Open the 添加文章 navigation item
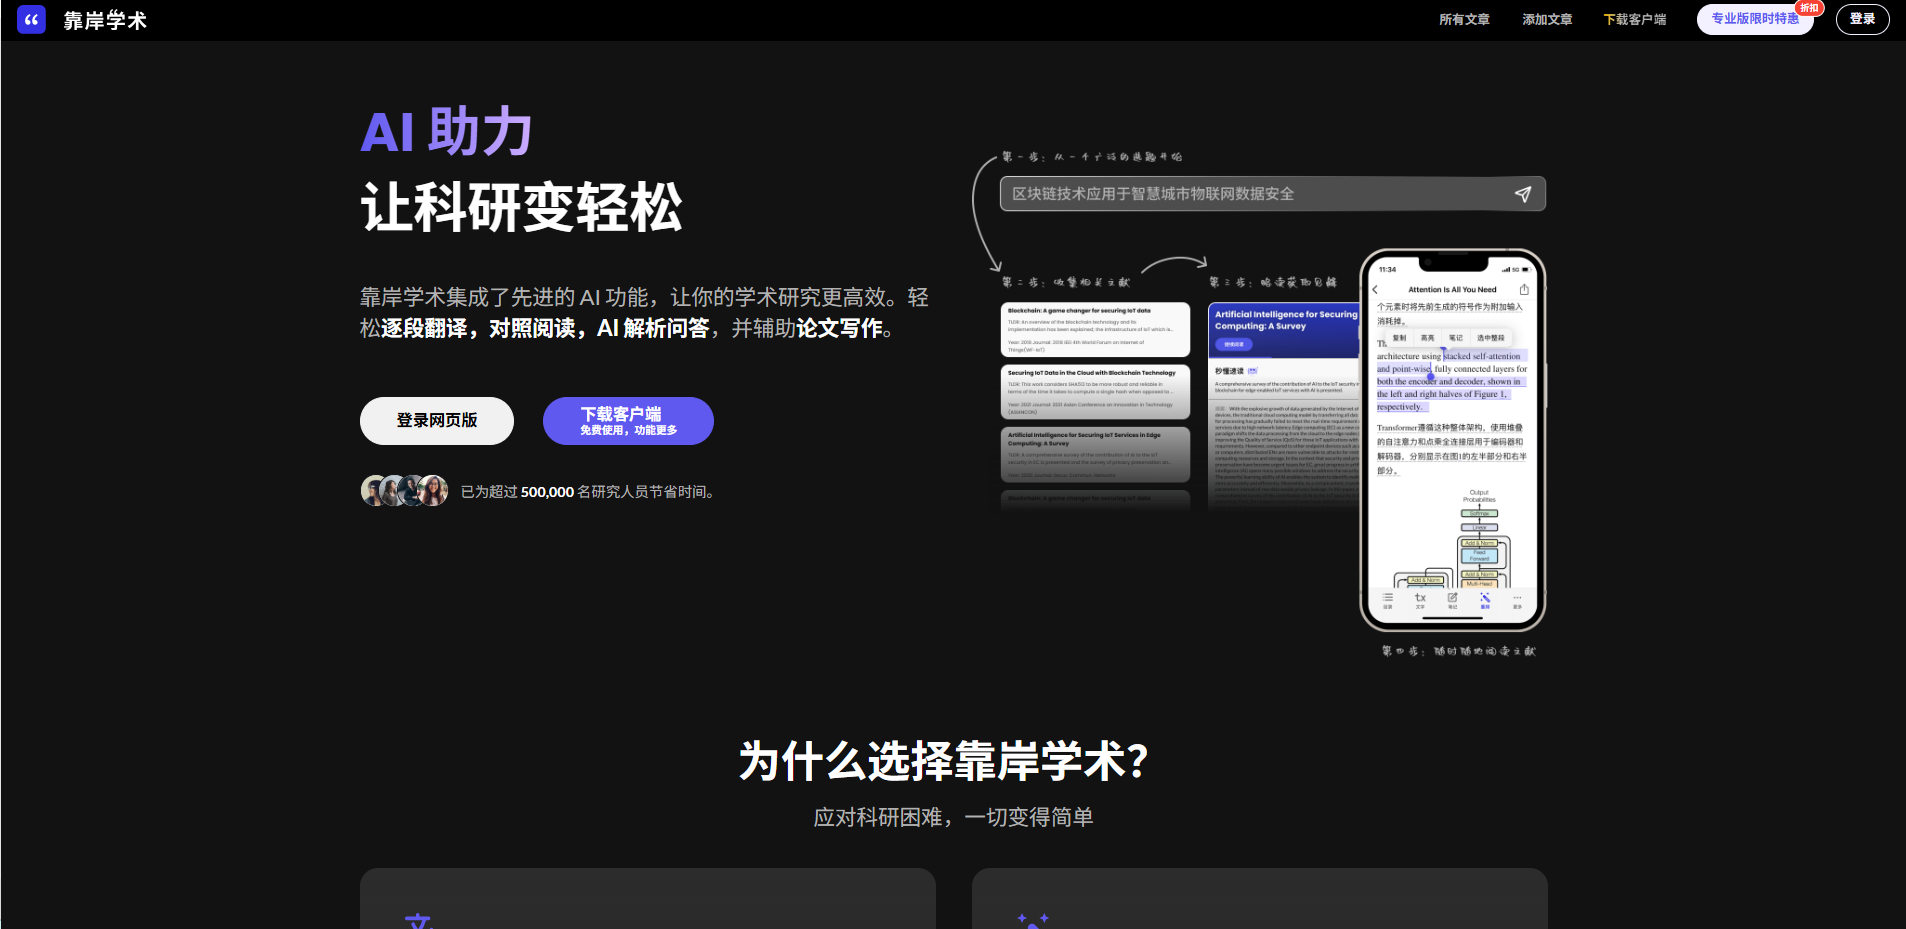1906x929 pixels. [1546, 19]
